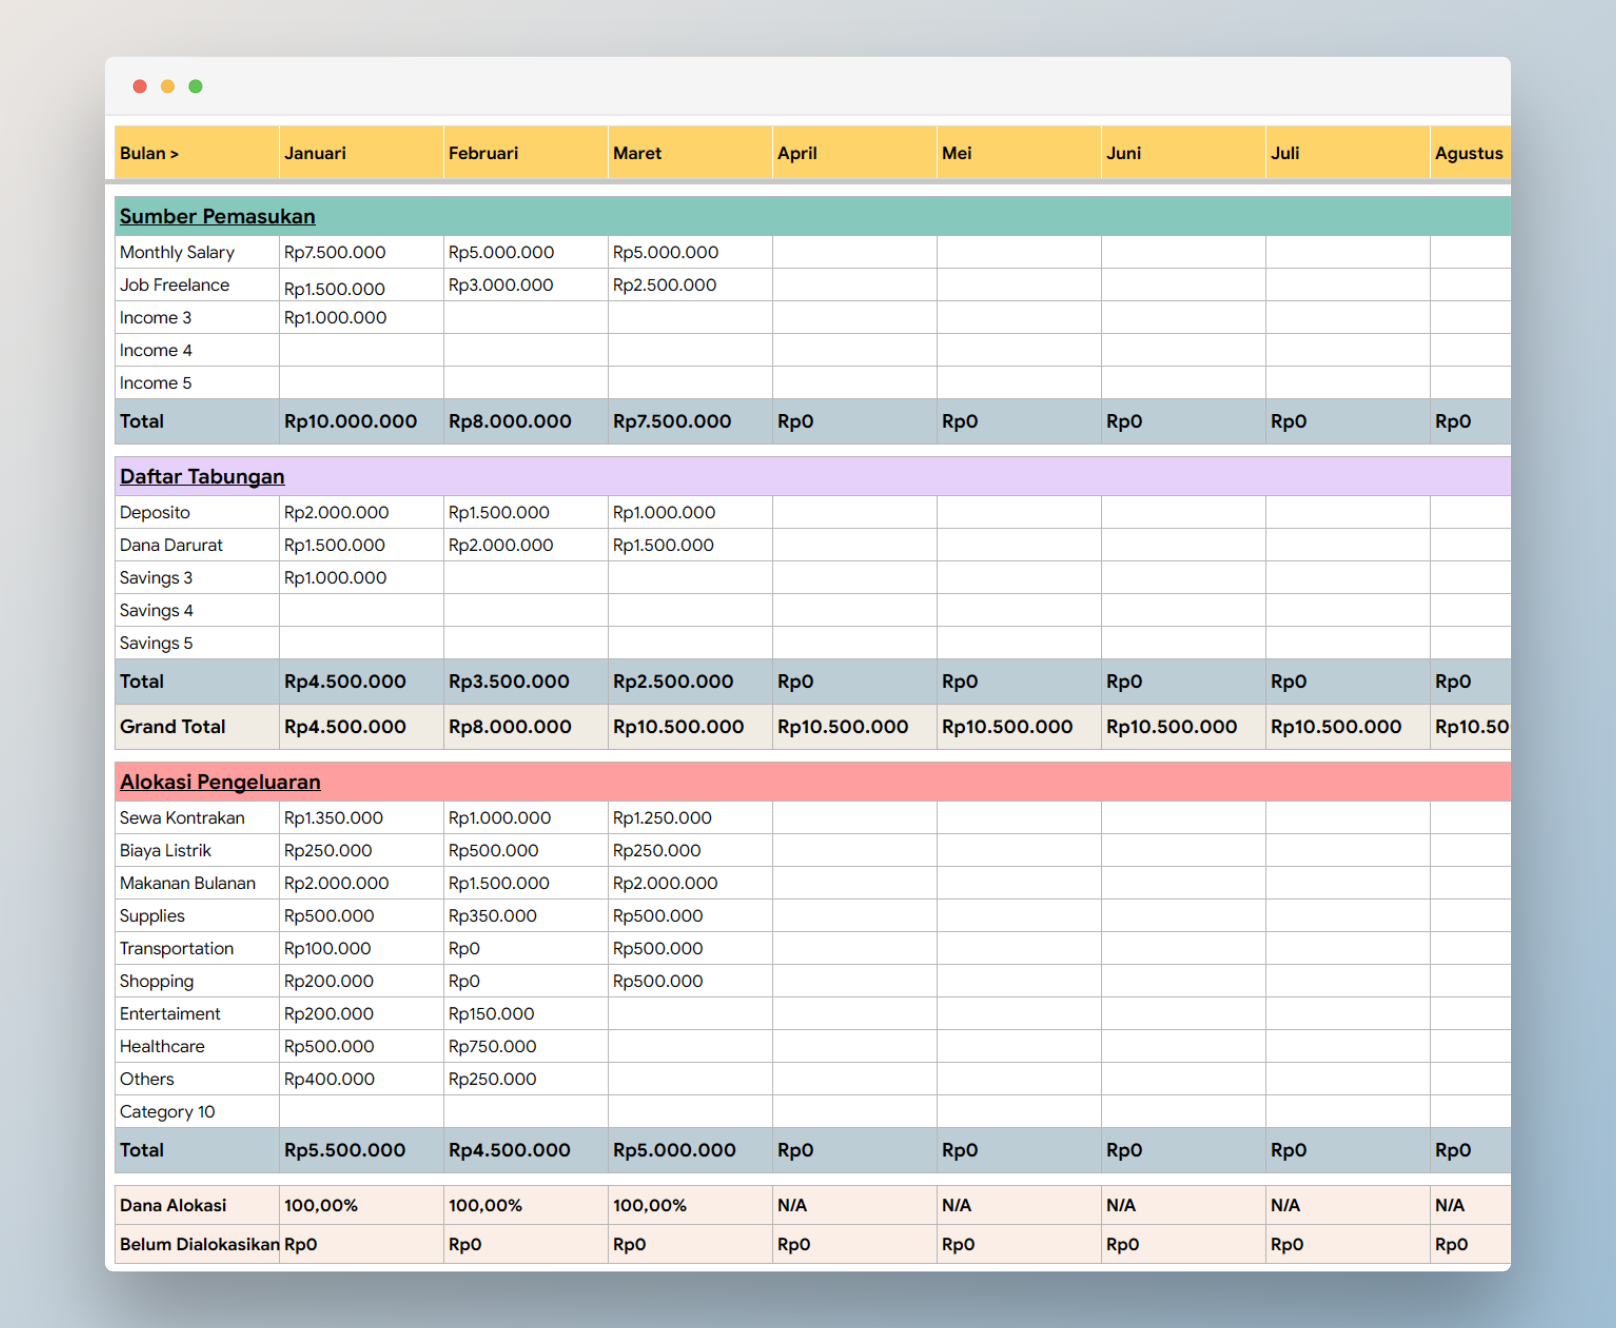The image size is (1616, 1328).
Task: Click Makanan Bulanan Februari amount
Action: click(x=499, y=883)
